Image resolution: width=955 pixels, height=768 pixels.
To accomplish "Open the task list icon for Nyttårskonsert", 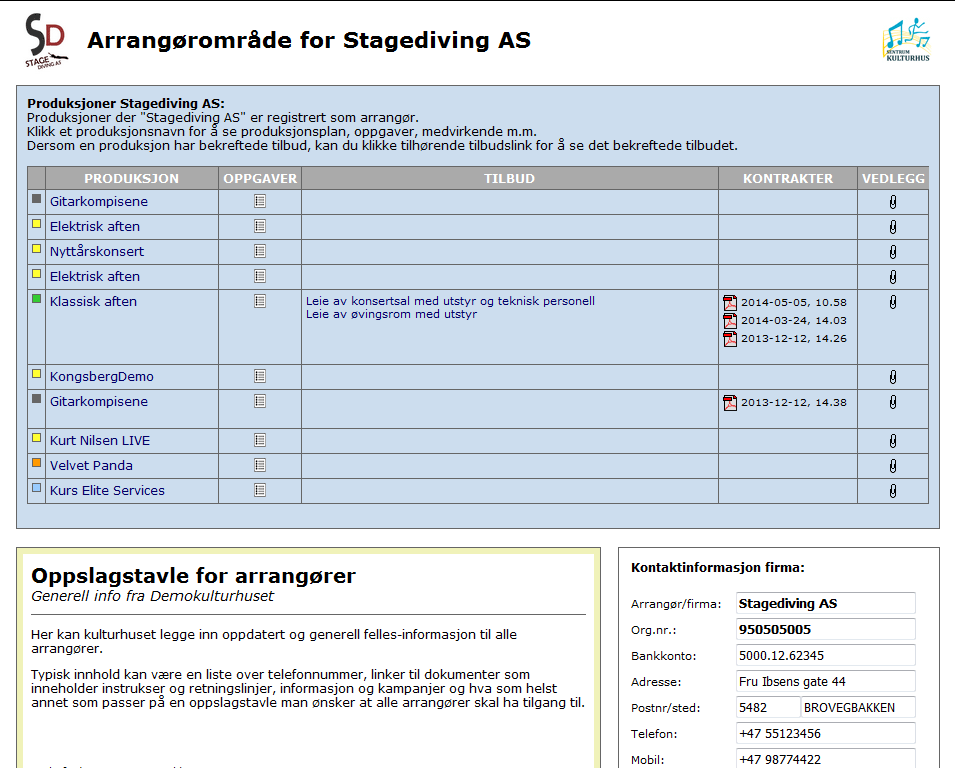I will 260,251.
